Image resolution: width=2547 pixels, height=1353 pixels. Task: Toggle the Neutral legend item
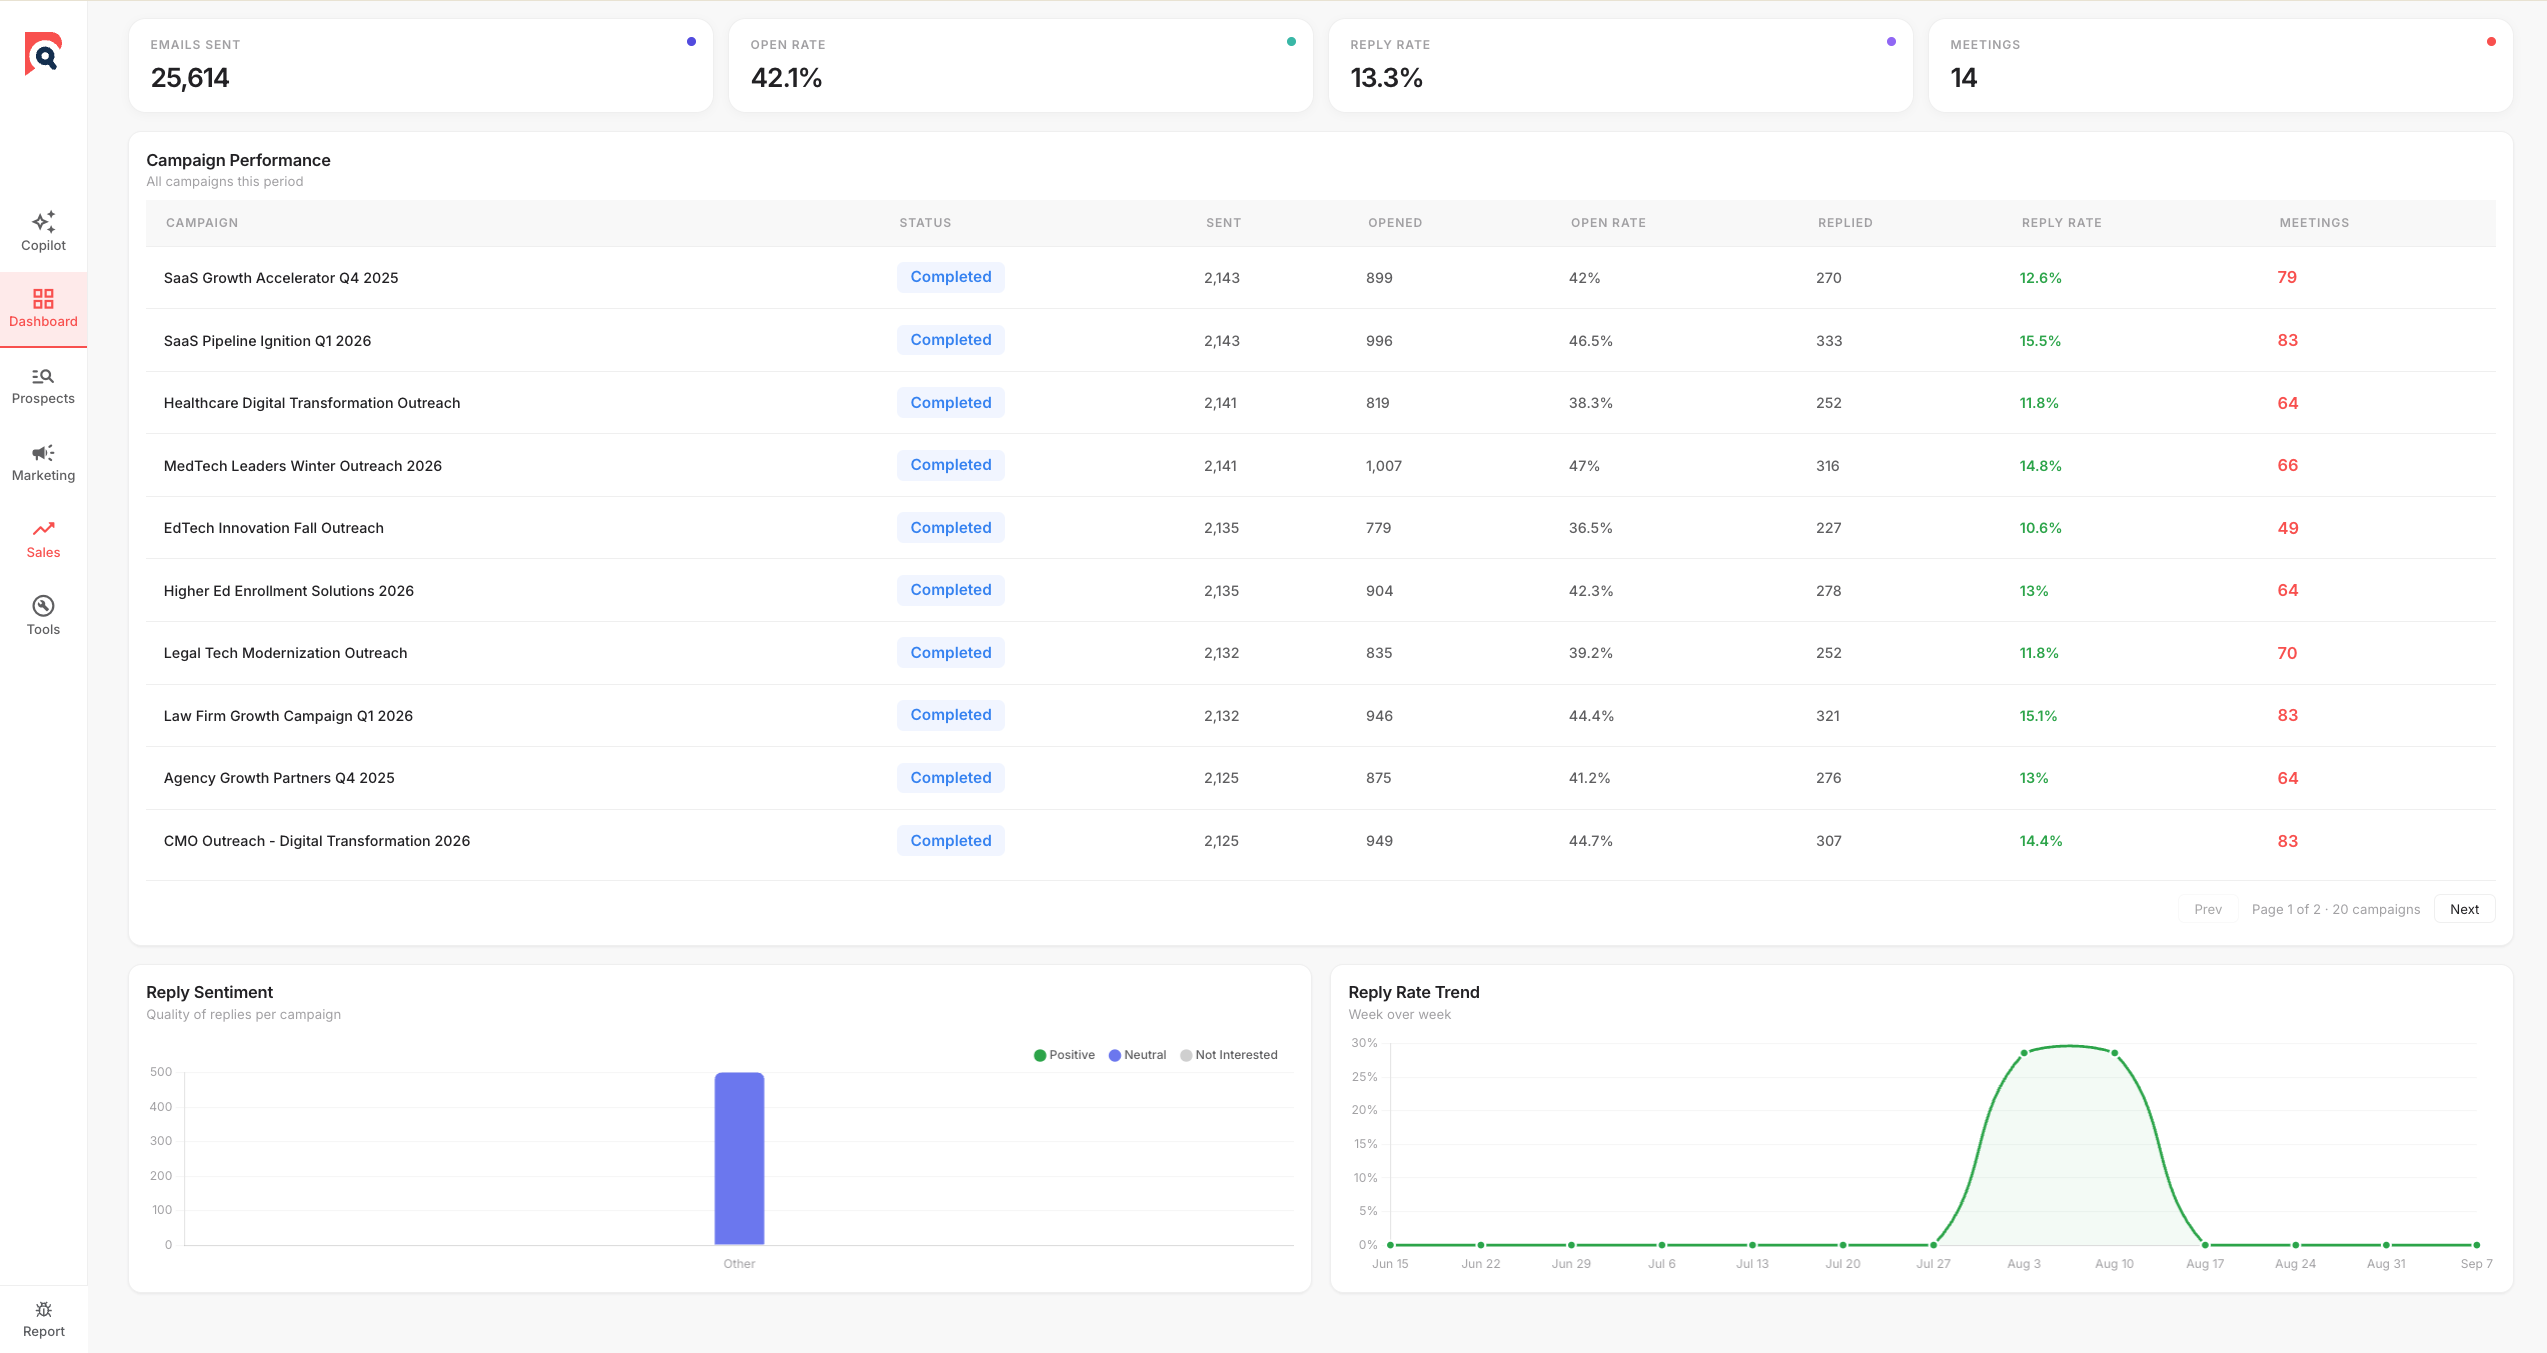pyautogui.click(x=1137, y=1055)
